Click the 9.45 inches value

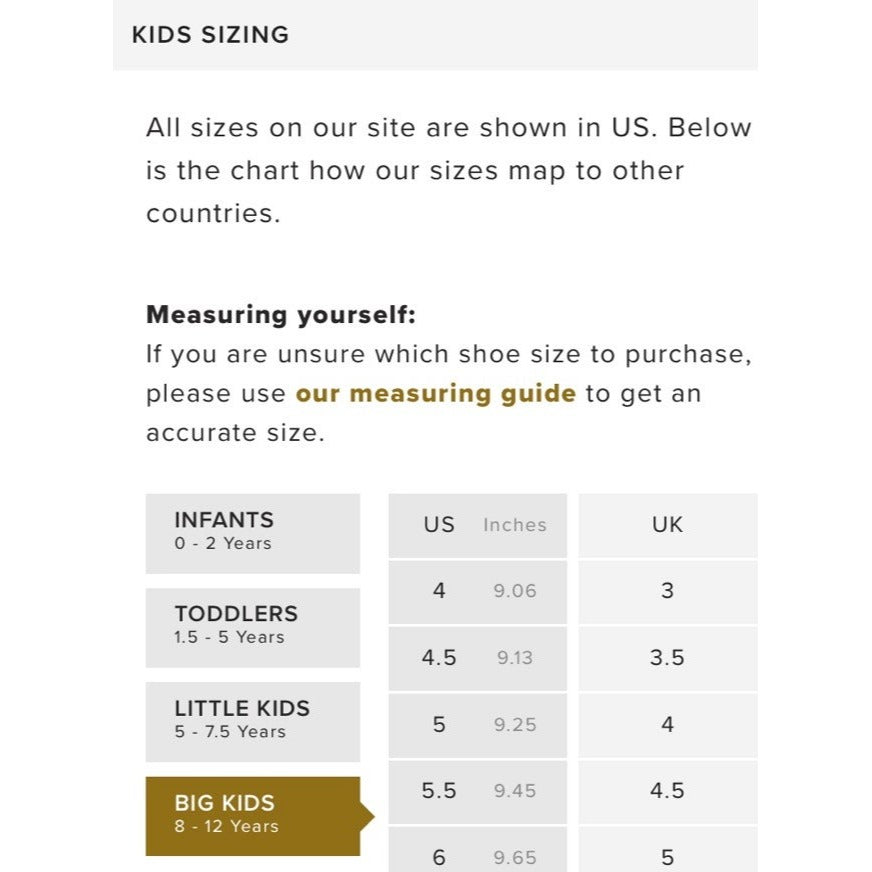515,791
